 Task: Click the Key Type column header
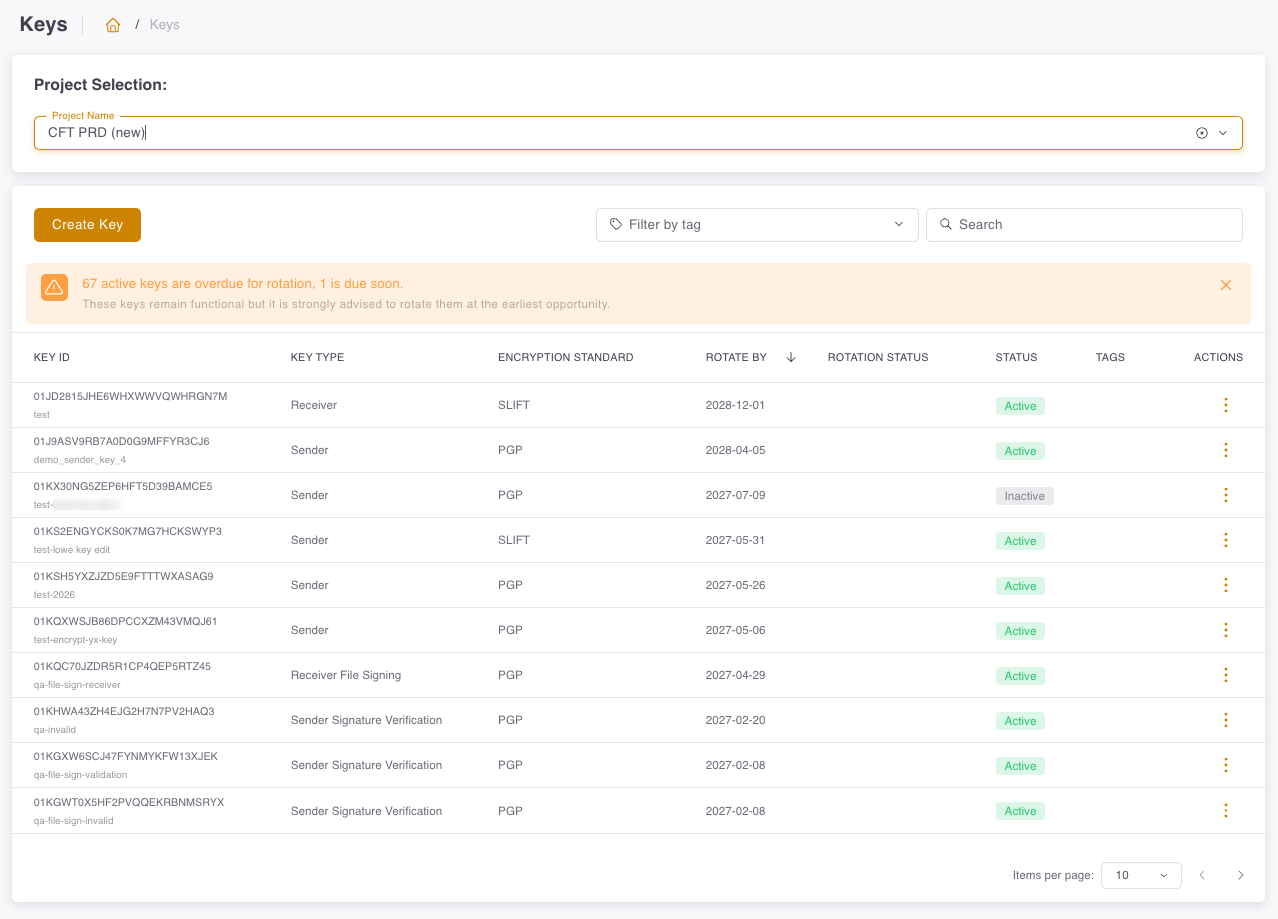pos(317,357)
